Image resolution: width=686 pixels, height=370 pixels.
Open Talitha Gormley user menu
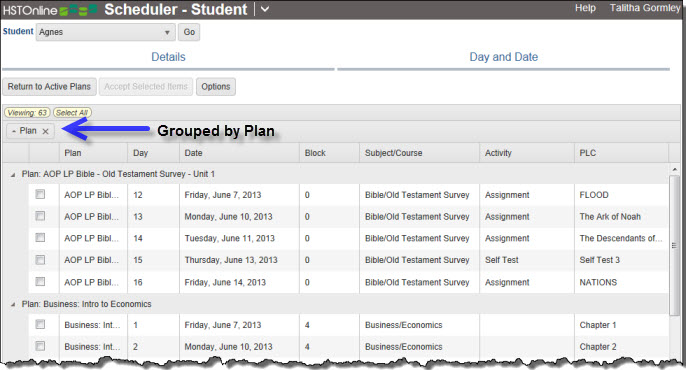coord(645,8)
